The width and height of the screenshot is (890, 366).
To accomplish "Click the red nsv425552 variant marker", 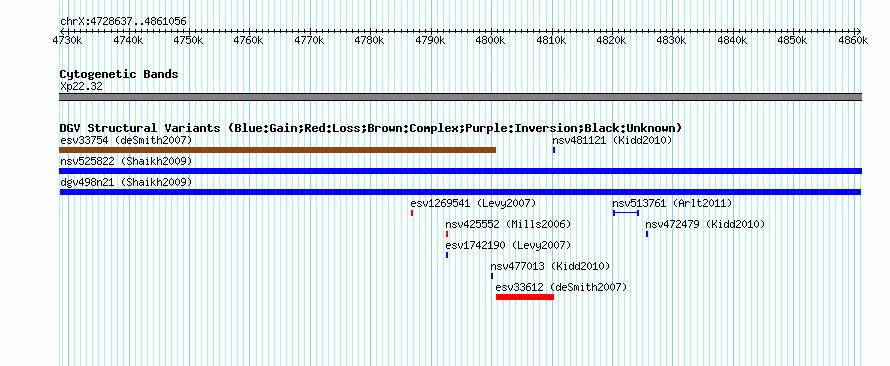I will pyautogui.click(x=447, y=234).
